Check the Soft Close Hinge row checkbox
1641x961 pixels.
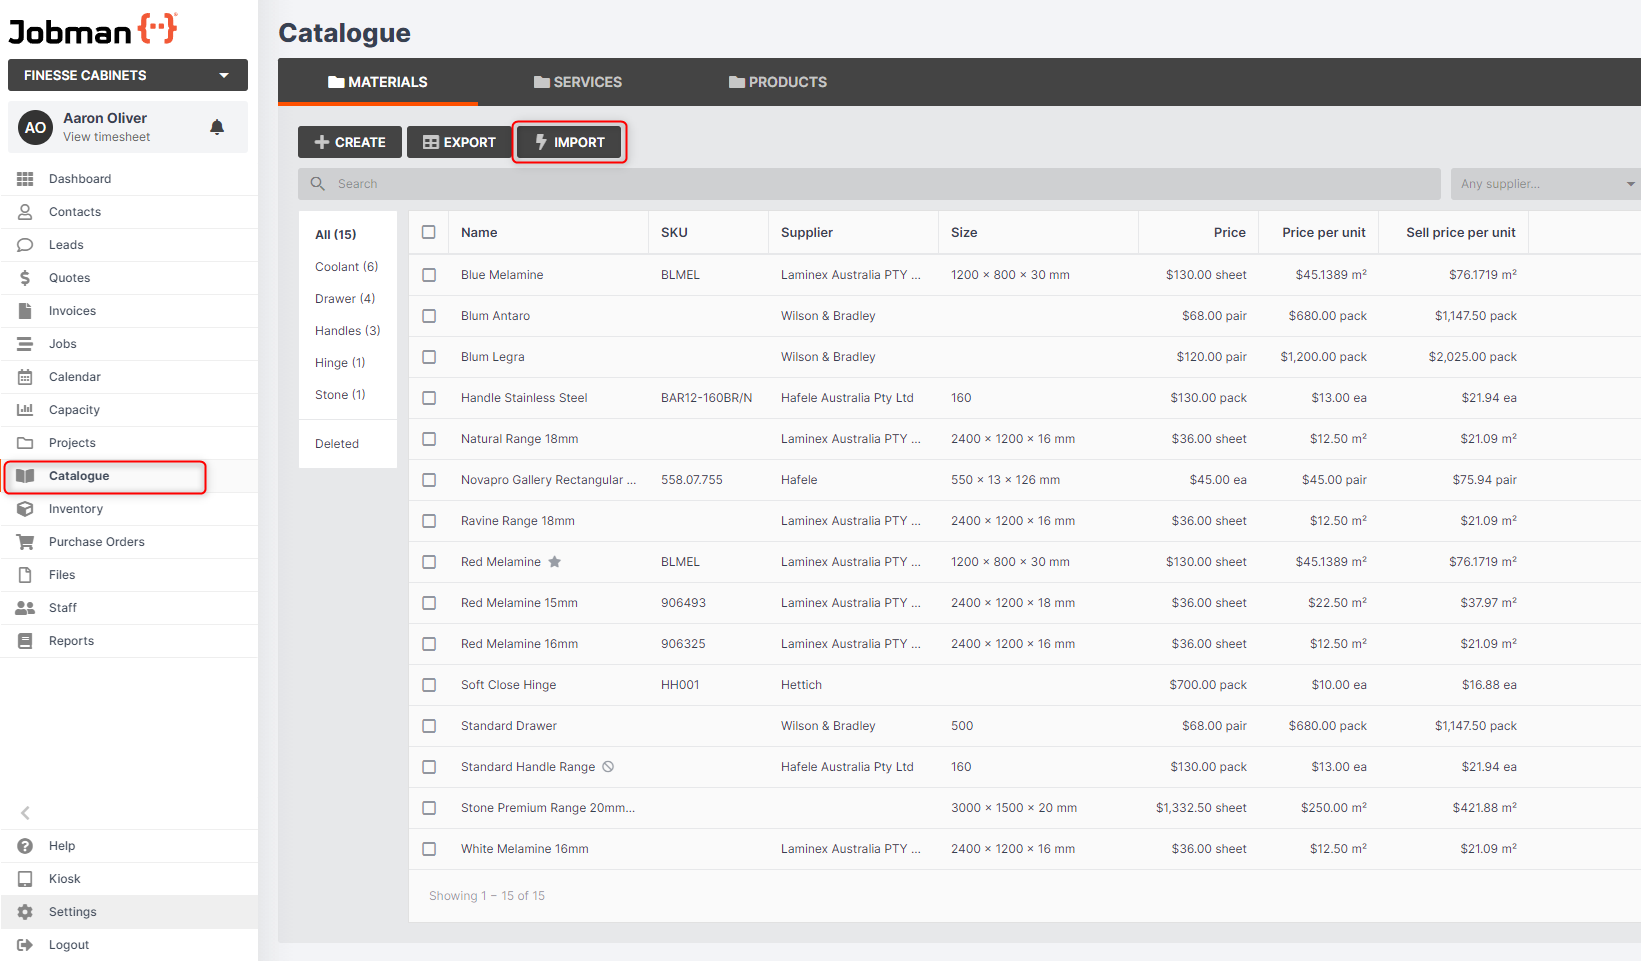(x=429, y=685)
